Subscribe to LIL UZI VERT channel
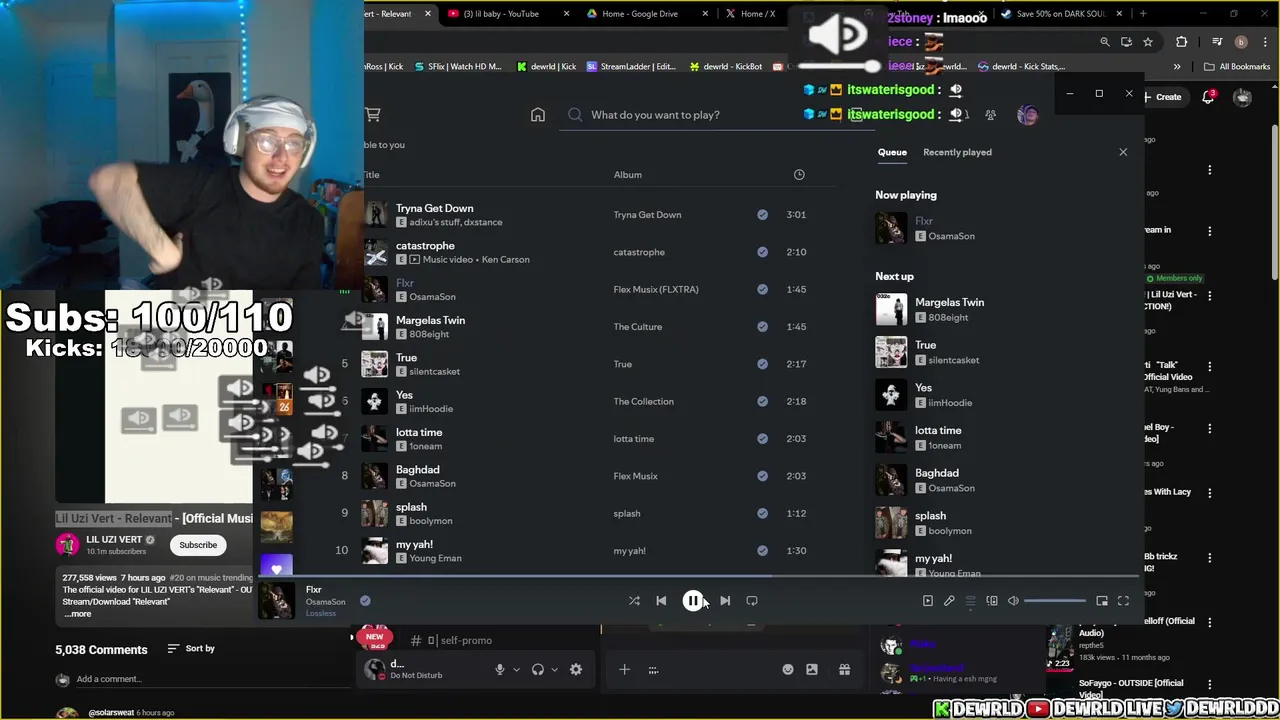 pos(198,545)
